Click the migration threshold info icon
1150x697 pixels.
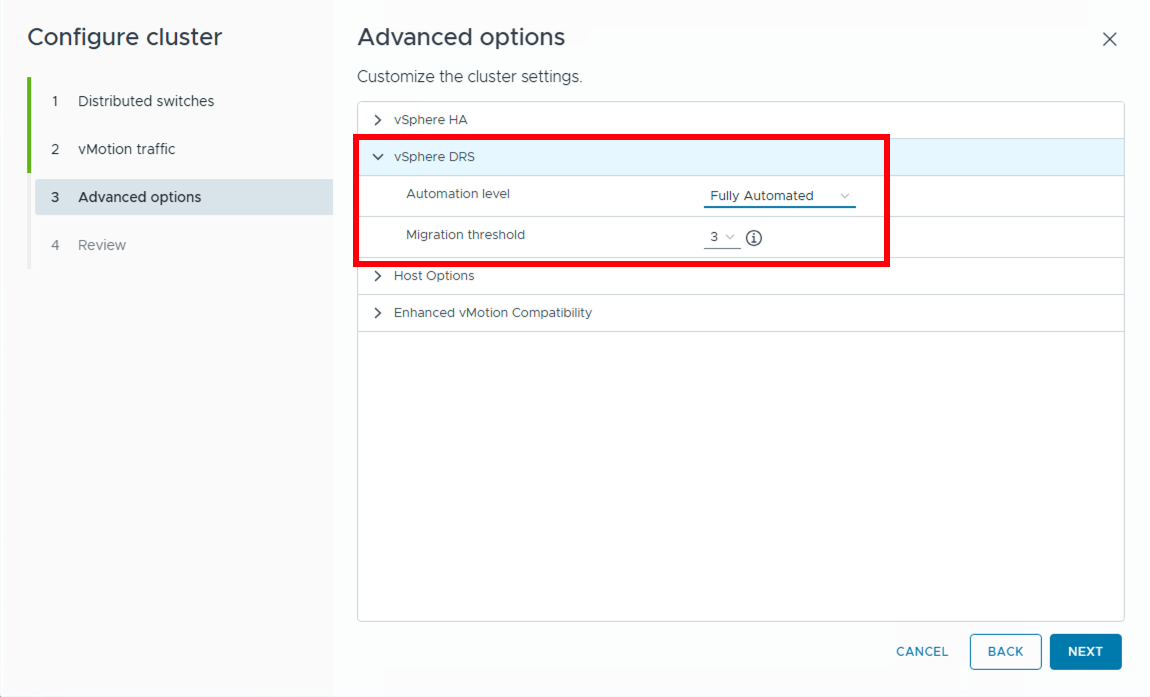click(754, 238)
